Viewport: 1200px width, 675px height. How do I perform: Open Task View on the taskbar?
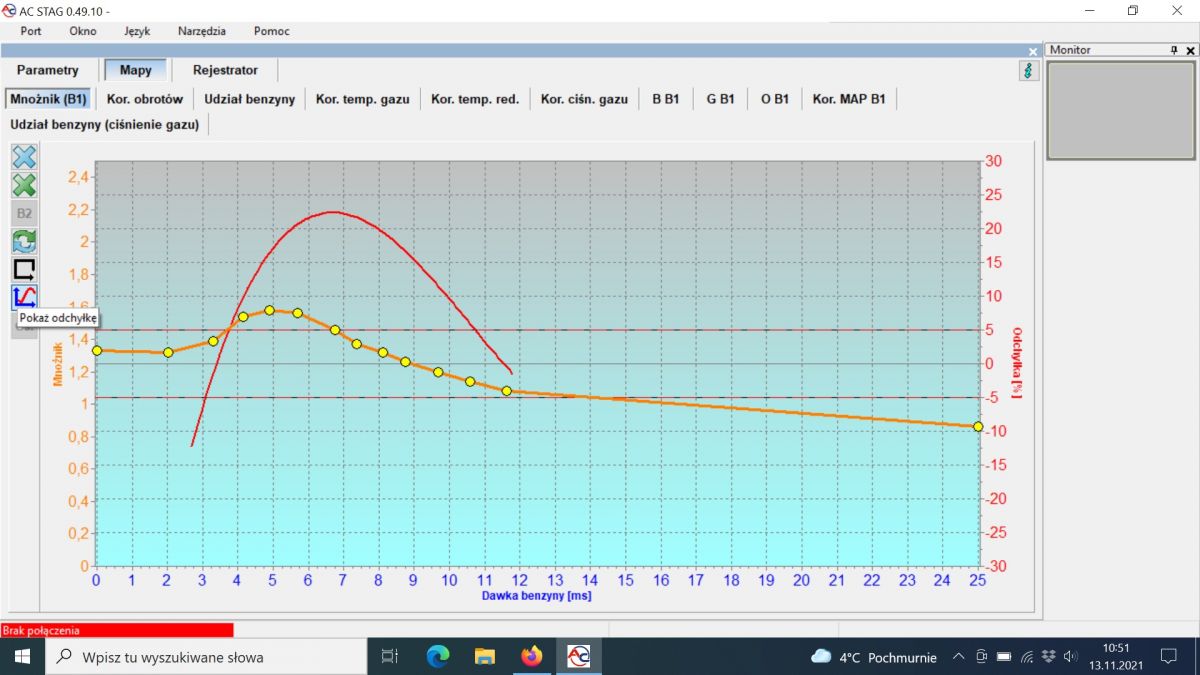coord(390,657)
